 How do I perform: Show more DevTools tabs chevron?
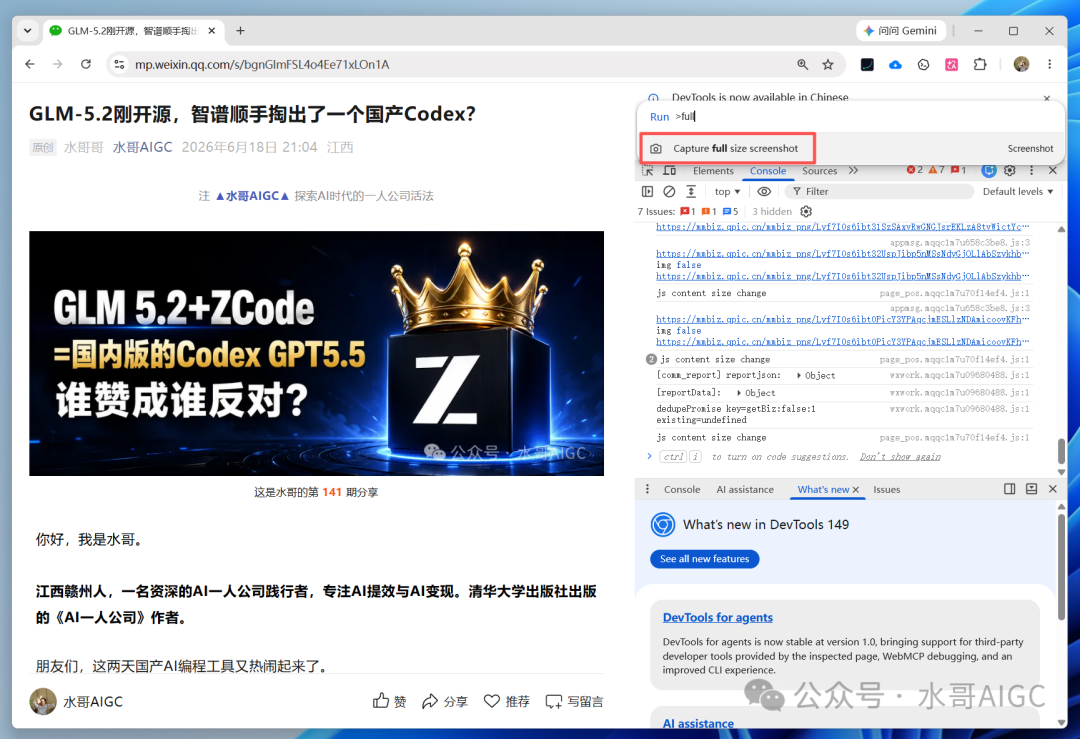coord(853,170)
